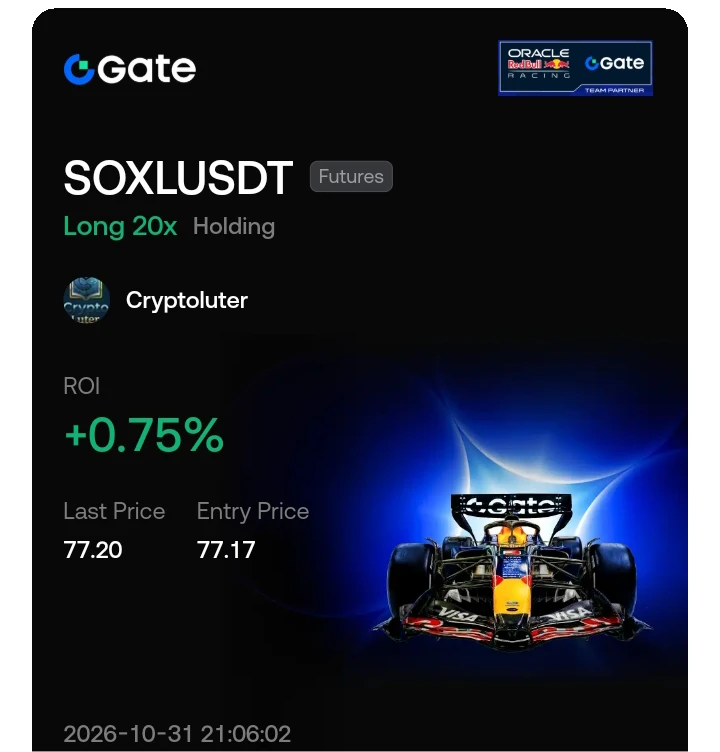Click the Entry Price value 77.17
Image resolution: width=720 pixels, height=752 pixels.
click(226, 550)
